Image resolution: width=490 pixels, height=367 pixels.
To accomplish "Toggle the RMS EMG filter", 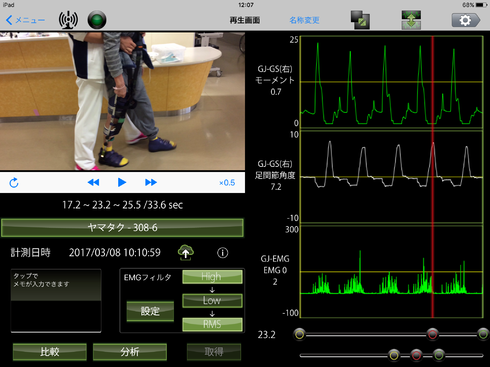I will [x=212, y=324].
